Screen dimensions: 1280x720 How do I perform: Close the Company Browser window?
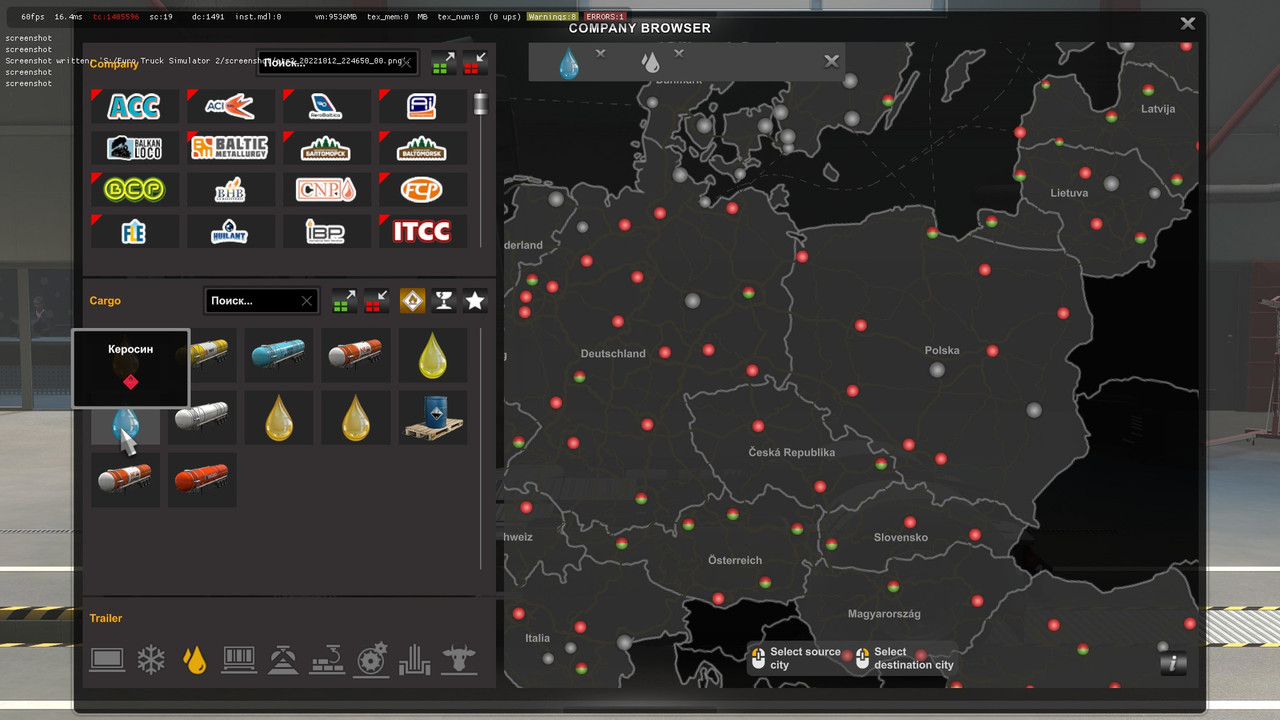coord(1187,23)
